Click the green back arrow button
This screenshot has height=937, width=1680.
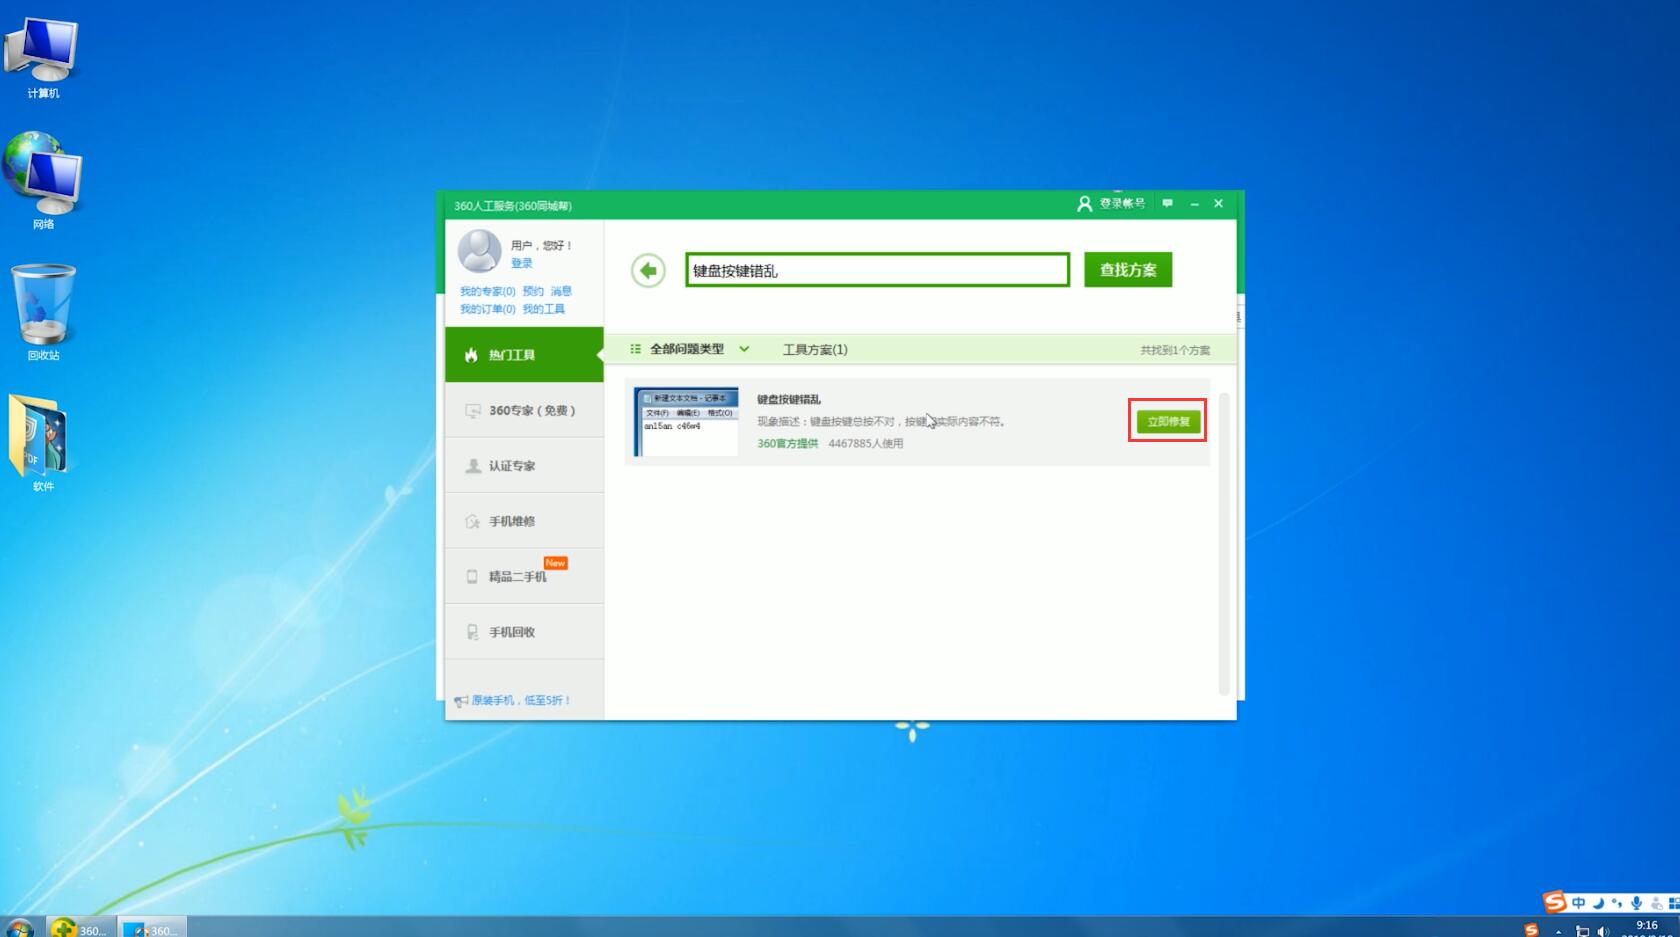(648, 270)
